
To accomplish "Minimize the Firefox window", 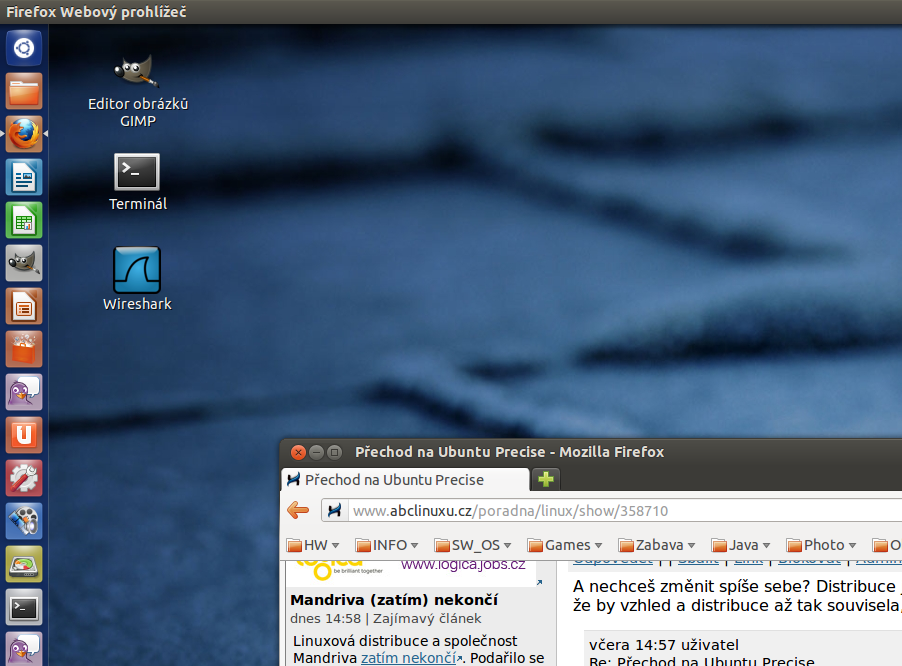I will pos(316,453).
